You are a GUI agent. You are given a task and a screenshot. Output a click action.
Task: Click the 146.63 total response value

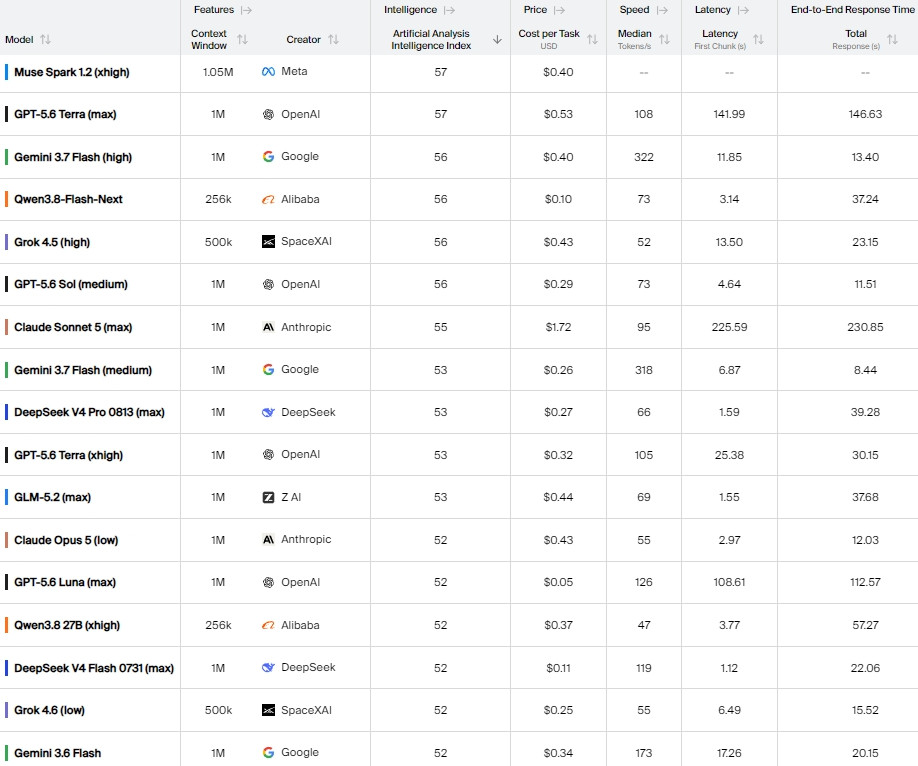coord(865,114)
